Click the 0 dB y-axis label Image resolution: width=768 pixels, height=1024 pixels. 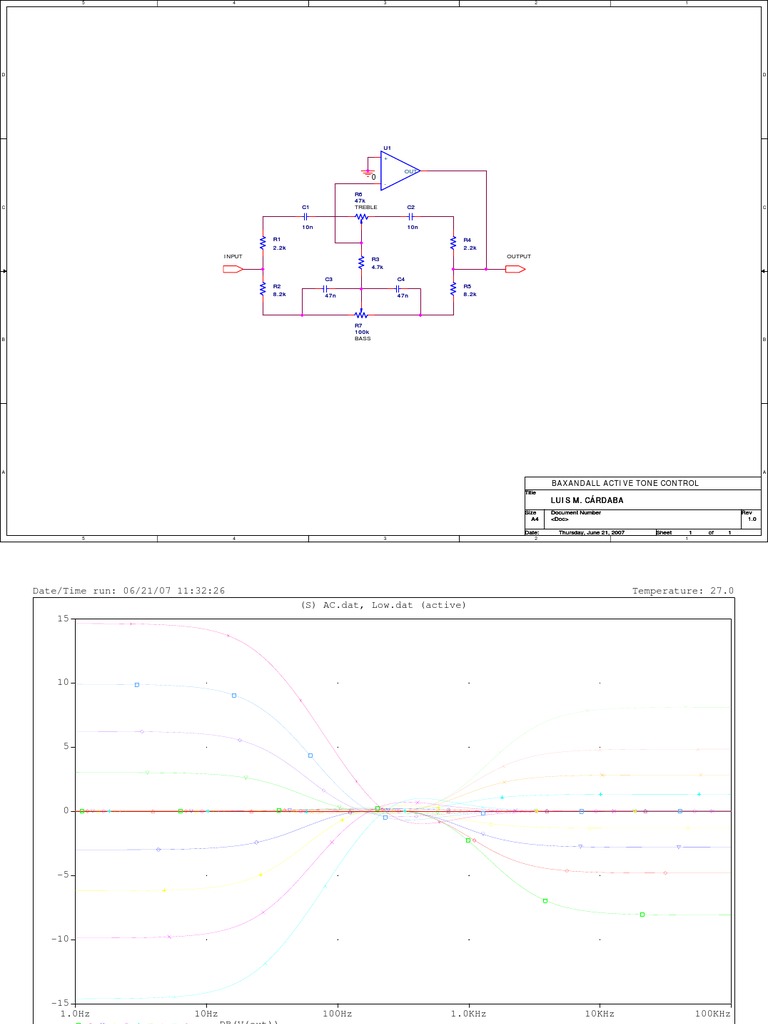(66, 810)
